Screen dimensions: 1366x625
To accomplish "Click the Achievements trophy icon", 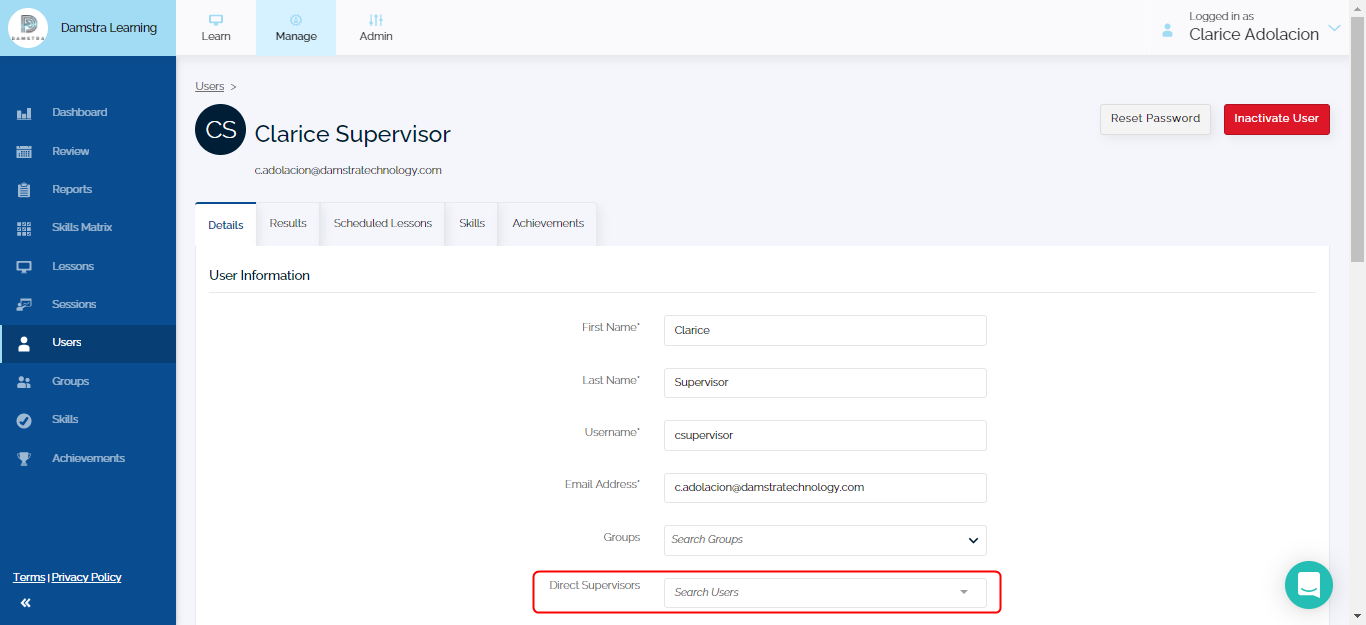I will click(x=25, y=459).
